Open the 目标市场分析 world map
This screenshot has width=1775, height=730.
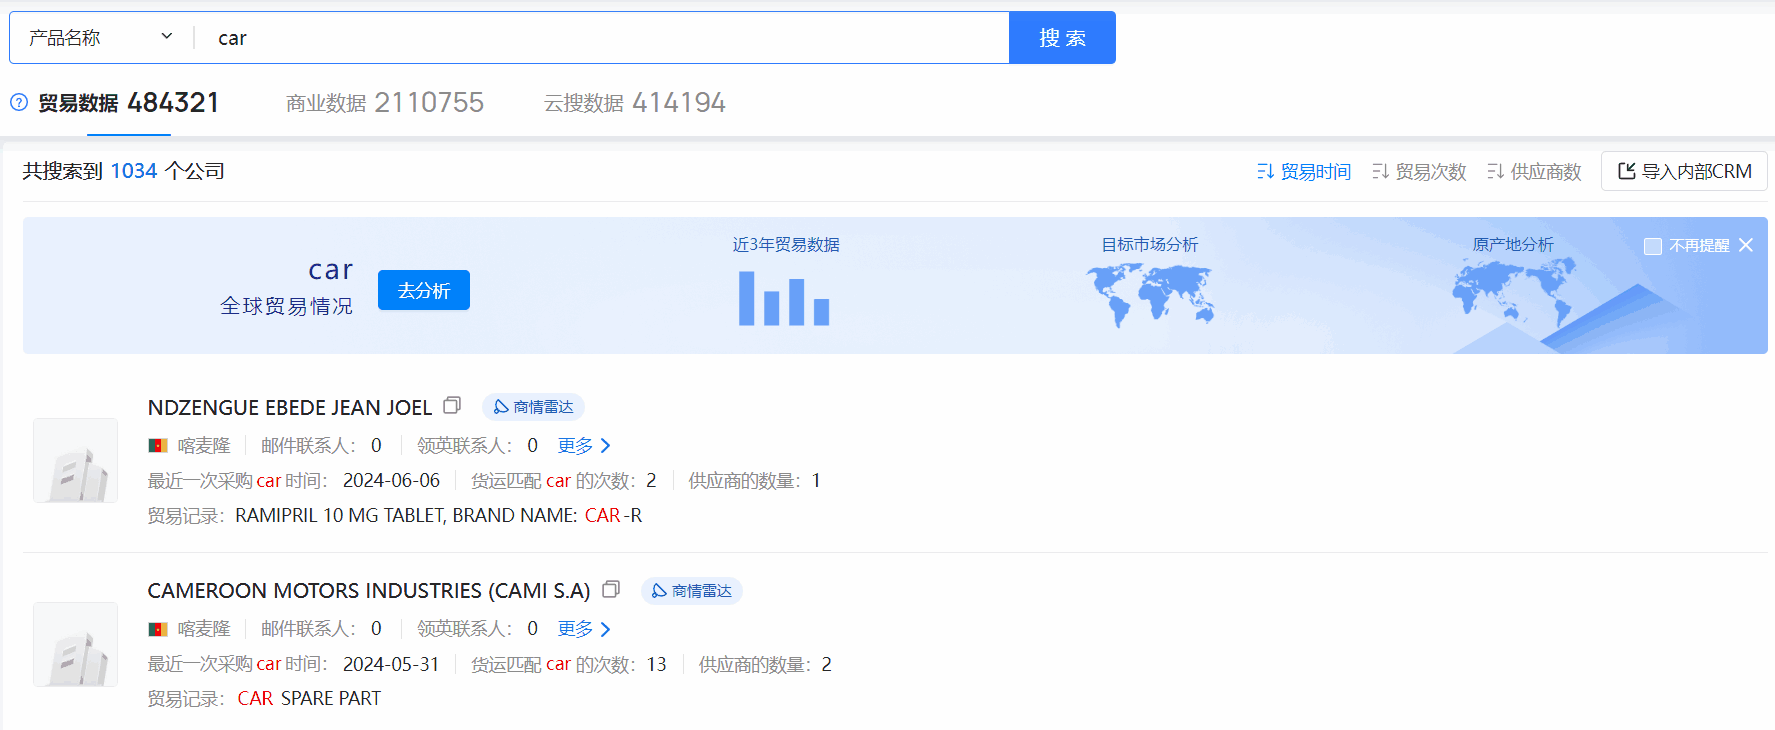coord(1150,294)
